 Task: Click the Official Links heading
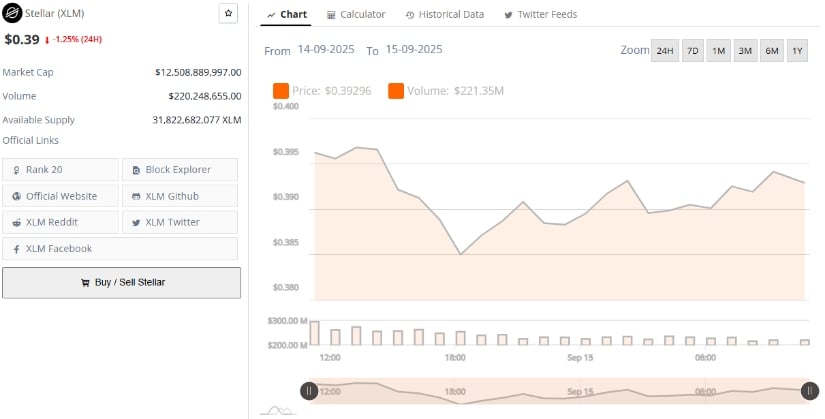(31, 141)
